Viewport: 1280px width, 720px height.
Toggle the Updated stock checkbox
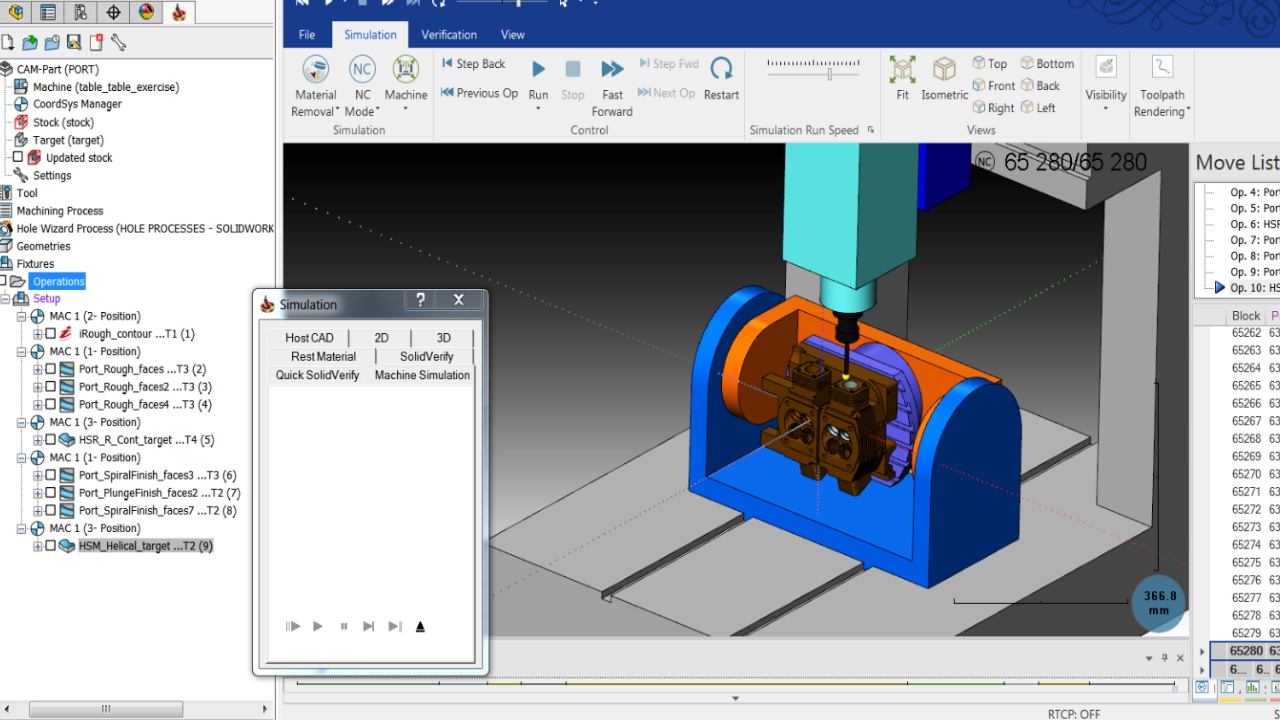(18, 157)
